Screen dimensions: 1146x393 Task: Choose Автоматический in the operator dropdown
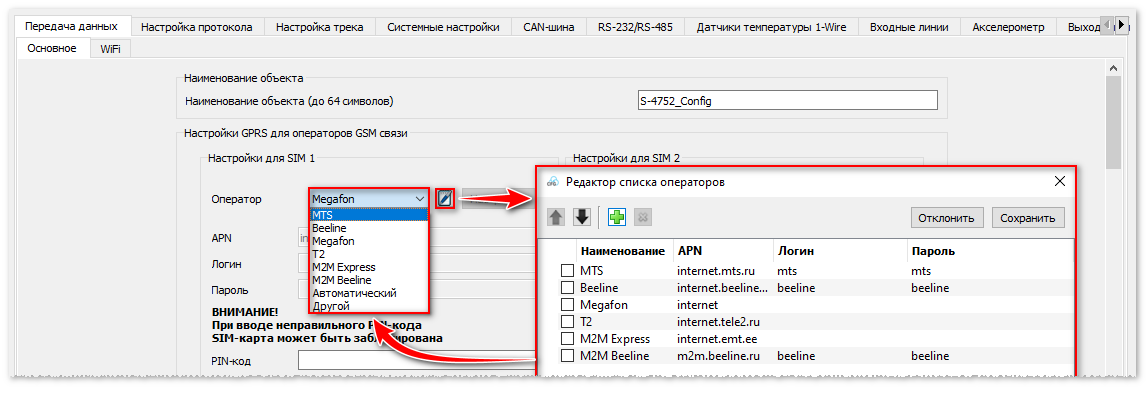pyautogui.click(x=369, y=292)
